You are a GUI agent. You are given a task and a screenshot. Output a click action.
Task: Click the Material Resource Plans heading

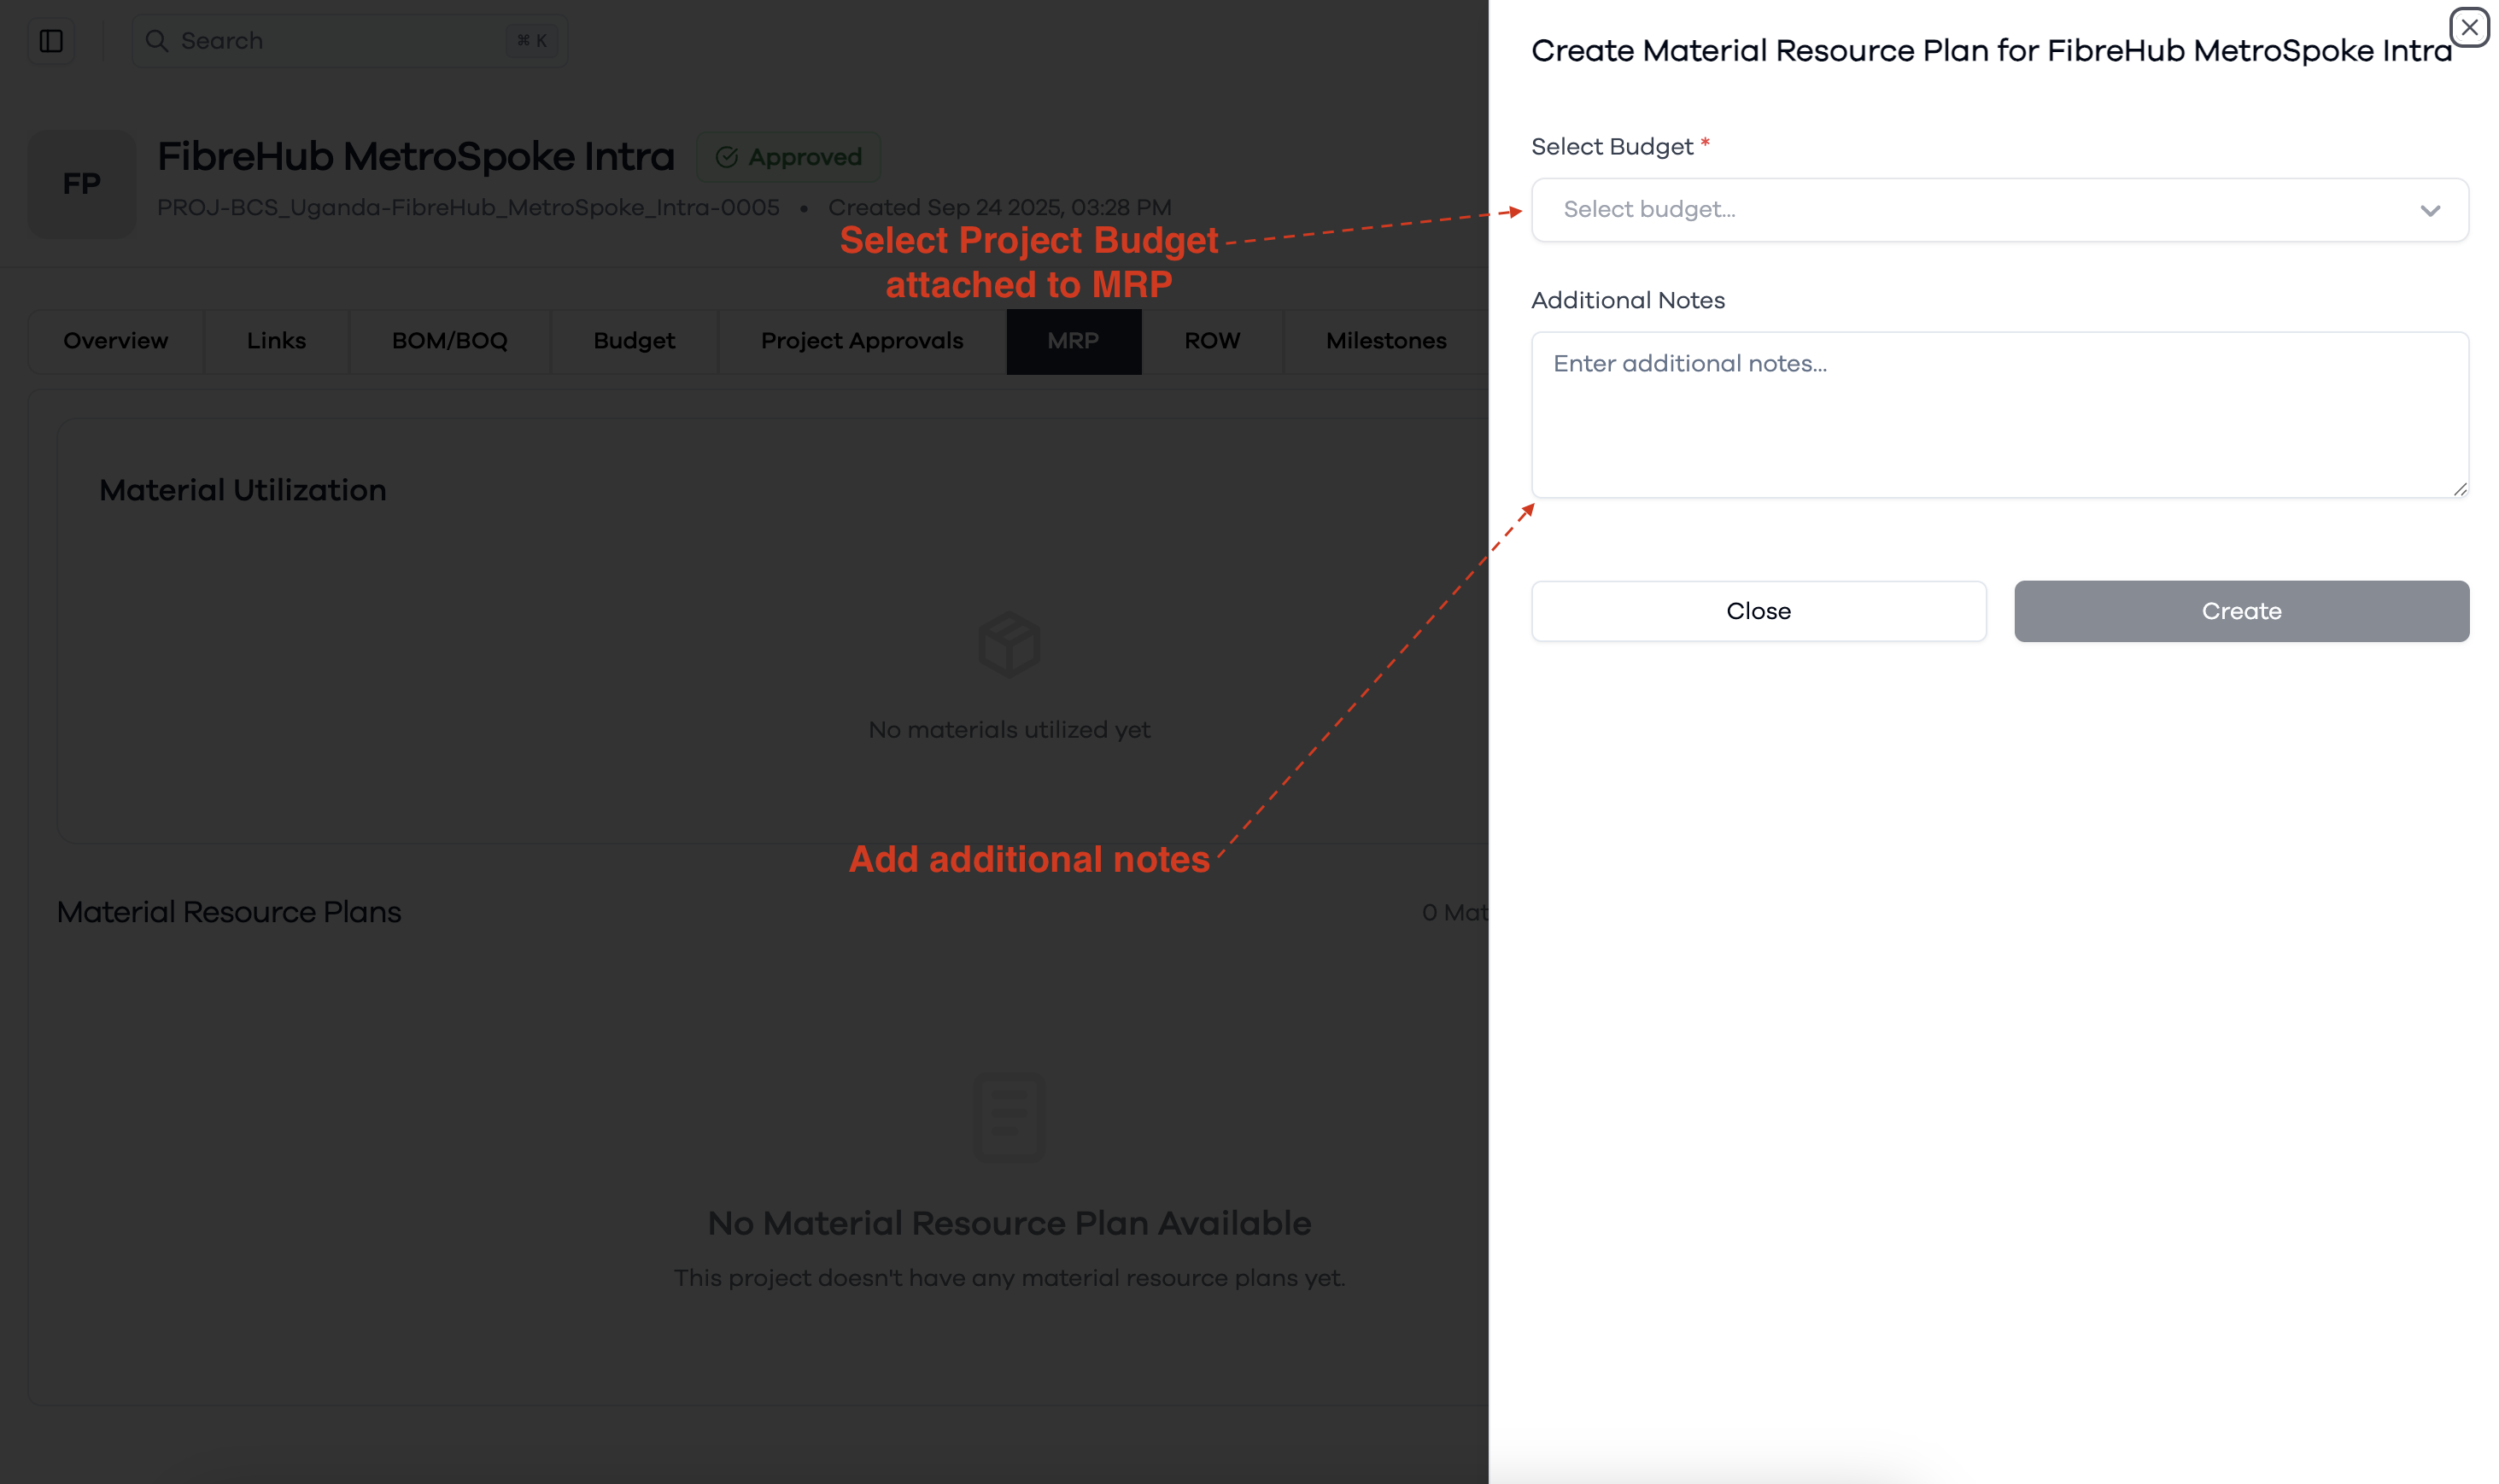[229, 912]
